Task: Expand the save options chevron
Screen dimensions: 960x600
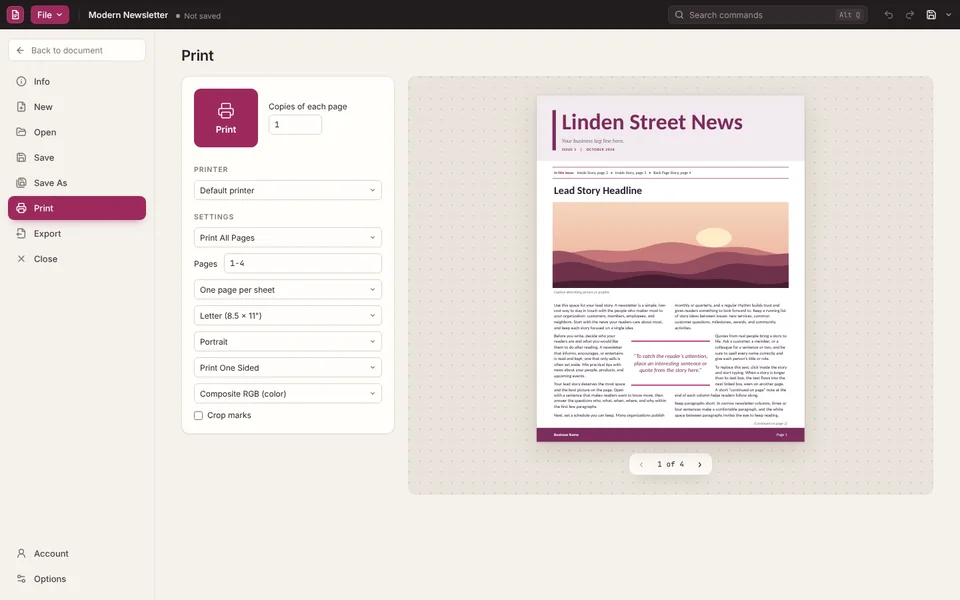Action: 948,15
